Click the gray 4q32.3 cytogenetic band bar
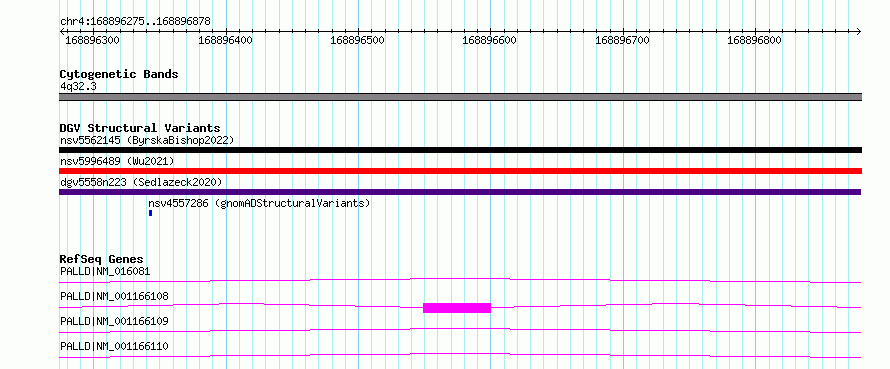Screen dimensions: 890x369 click(x=460, y=97)
